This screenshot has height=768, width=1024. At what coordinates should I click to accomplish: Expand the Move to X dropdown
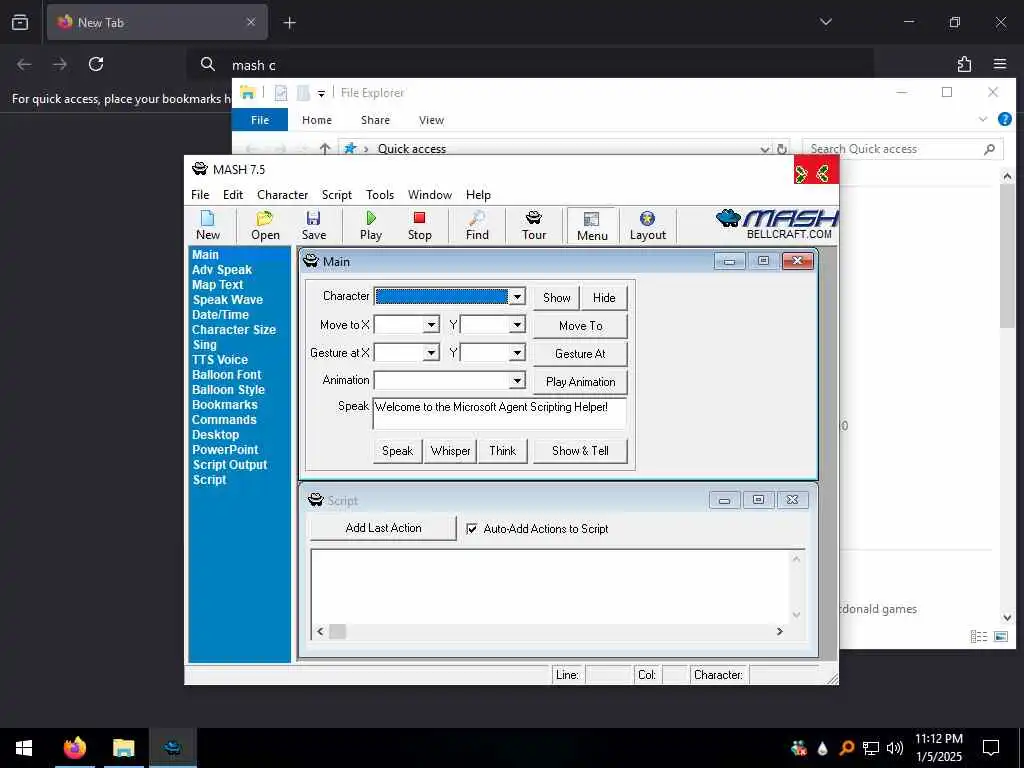click(x=431, y=325)
